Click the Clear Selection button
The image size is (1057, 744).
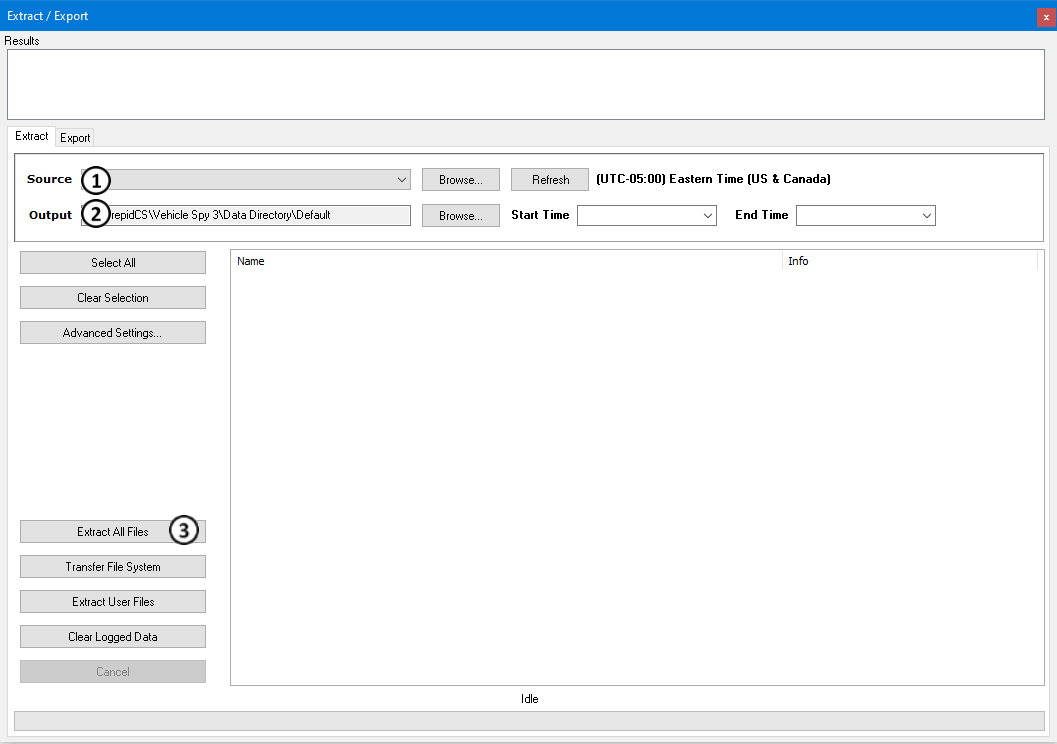(113, 298)
